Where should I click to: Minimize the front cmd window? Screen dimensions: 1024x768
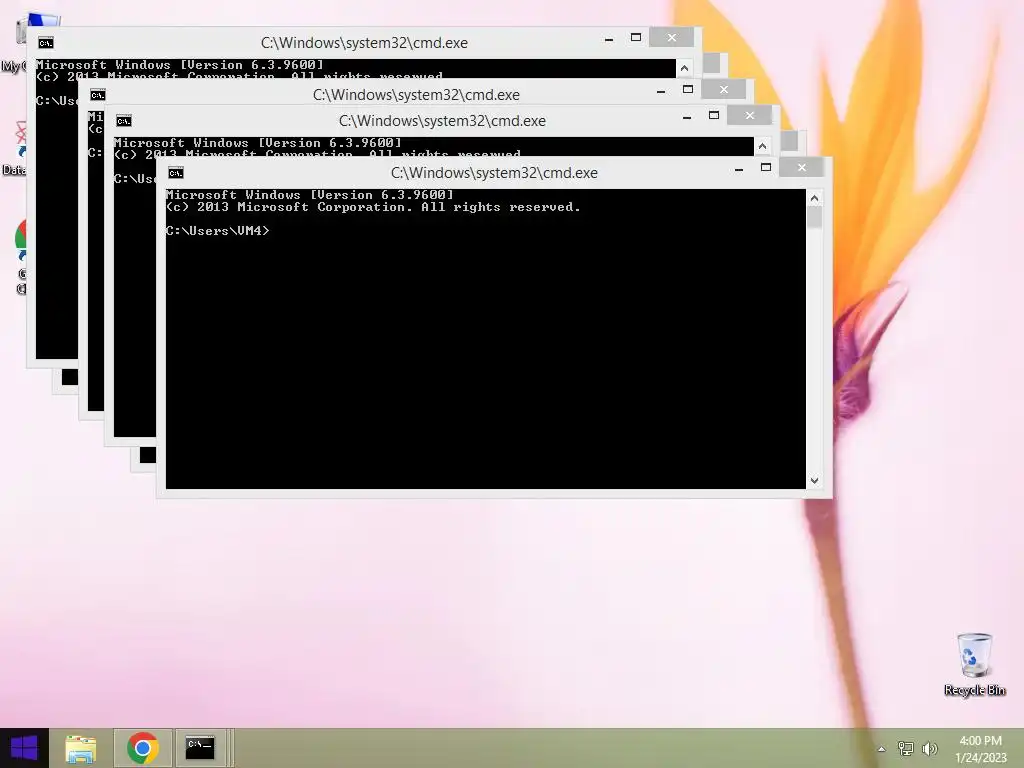[739, 168]
